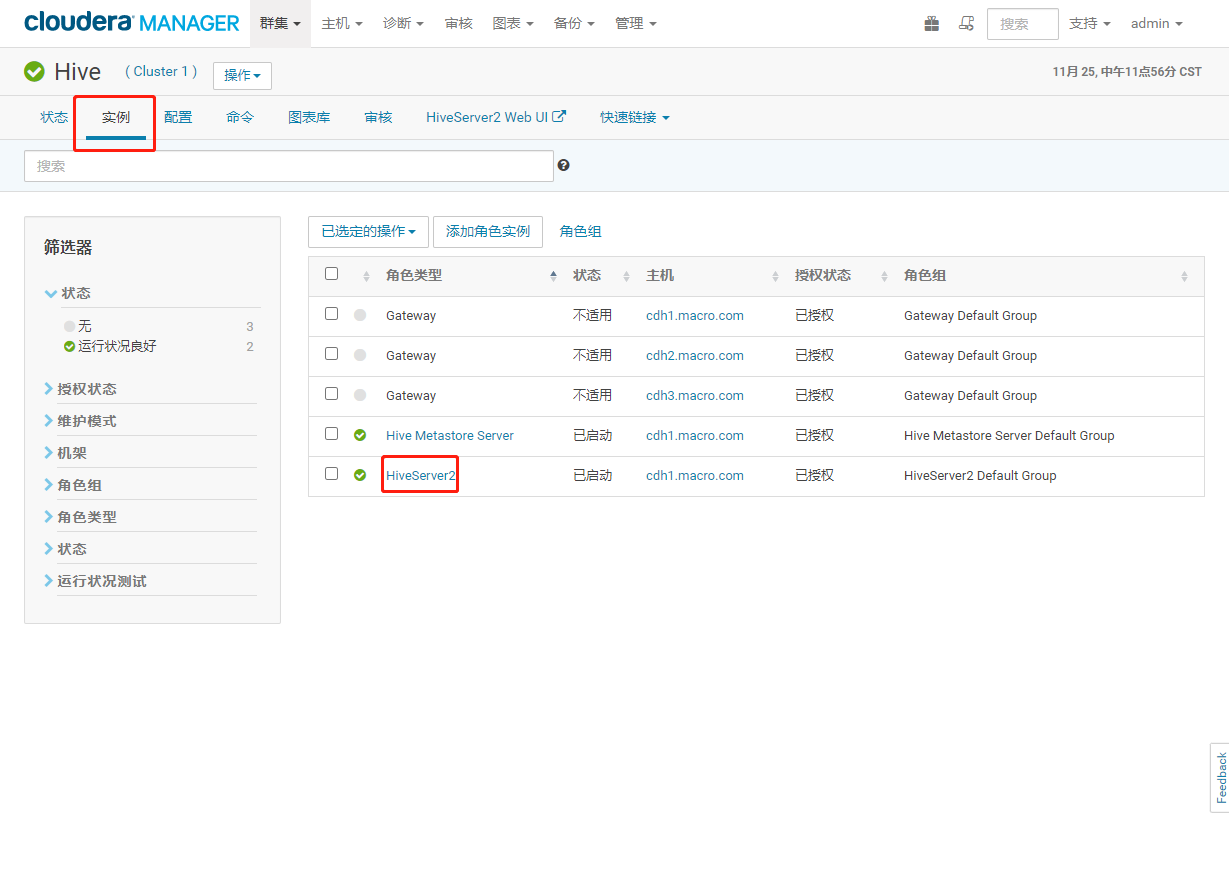Image resolution: width=1229 pixels, height=890 pixels.
Task: Switch to the 配置 tab
Action: [178, 117]
